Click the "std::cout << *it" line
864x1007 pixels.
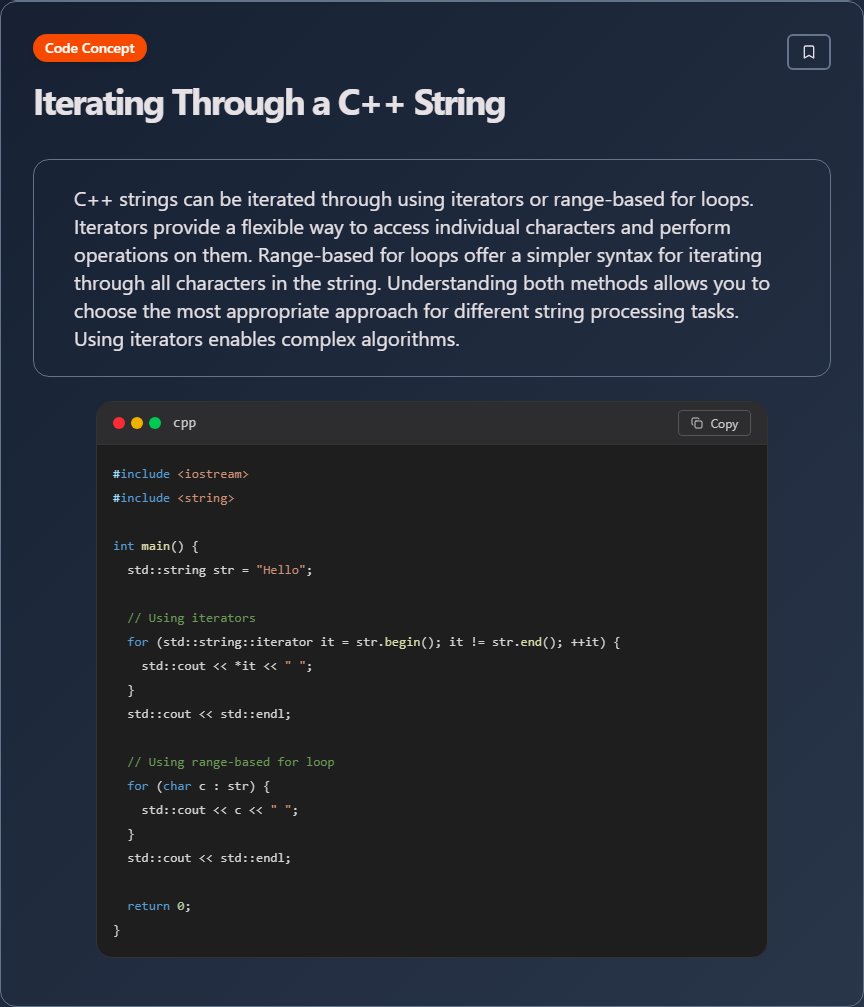point(227,666)
